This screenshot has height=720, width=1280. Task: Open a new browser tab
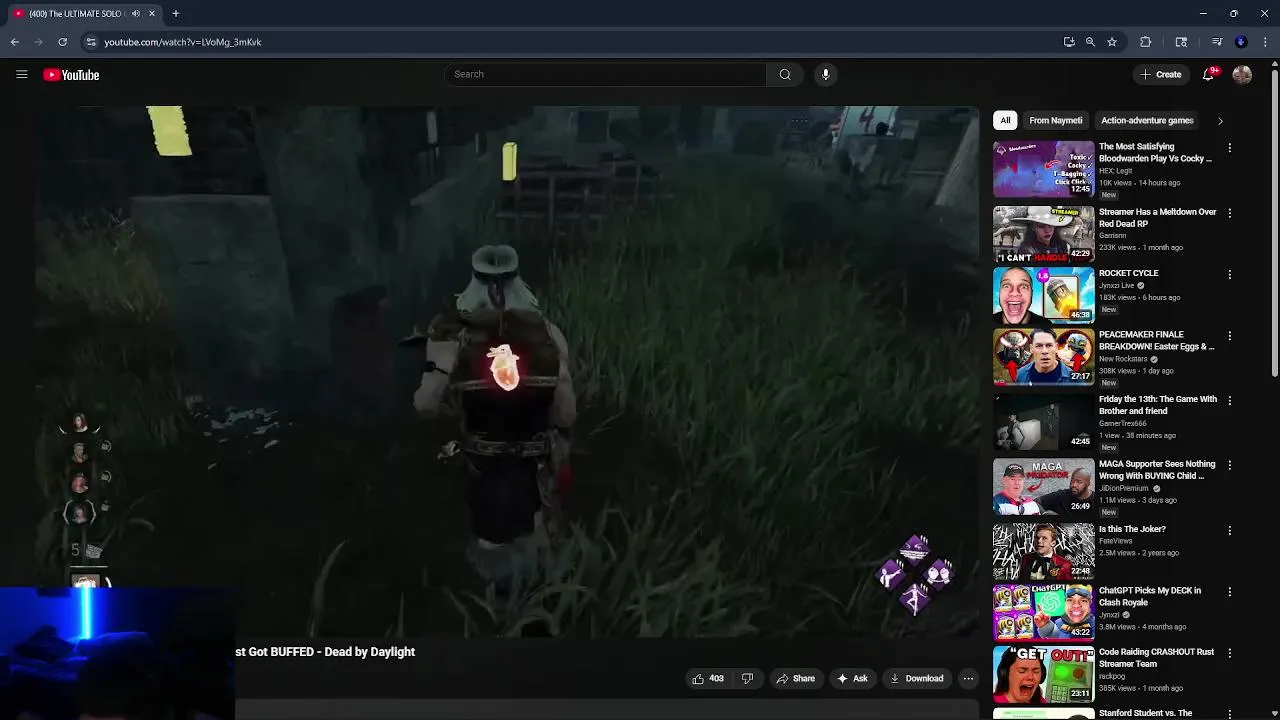click(175, 14)
